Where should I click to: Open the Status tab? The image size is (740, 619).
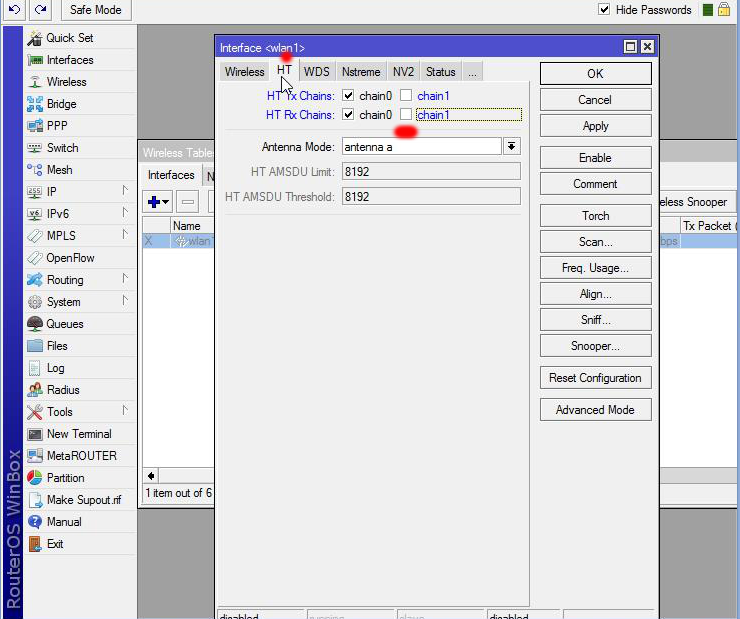tap(441, 72)
